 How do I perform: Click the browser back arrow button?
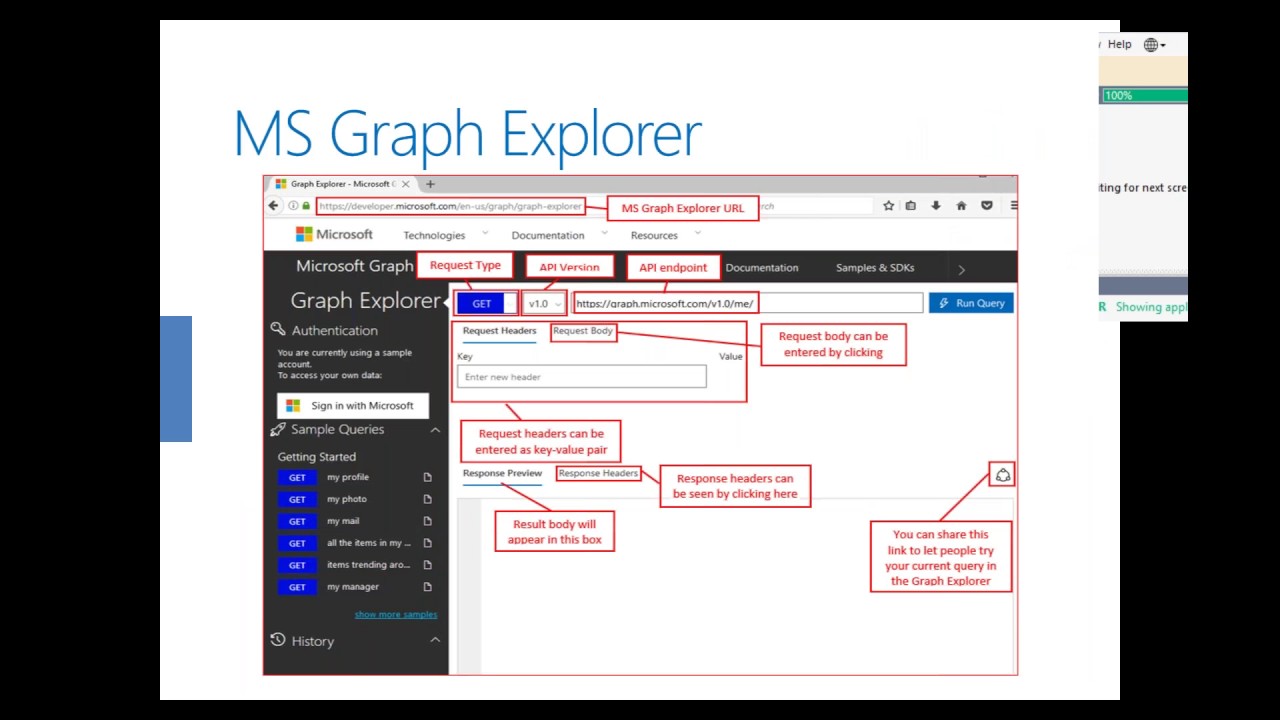click(x=274, y=206)
